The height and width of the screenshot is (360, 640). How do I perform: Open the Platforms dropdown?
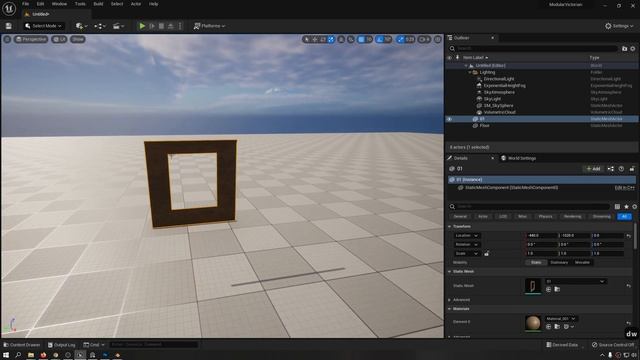[x=209, y=26]
